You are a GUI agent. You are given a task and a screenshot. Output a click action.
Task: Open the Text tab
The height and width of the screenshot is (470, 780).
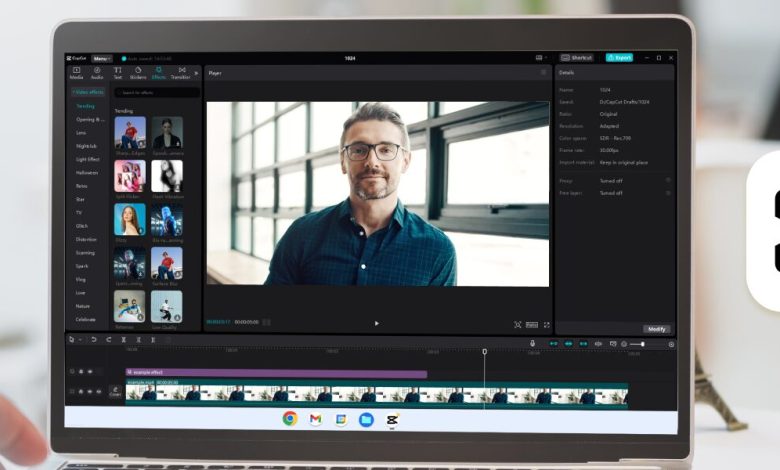(x=117, y=73)
